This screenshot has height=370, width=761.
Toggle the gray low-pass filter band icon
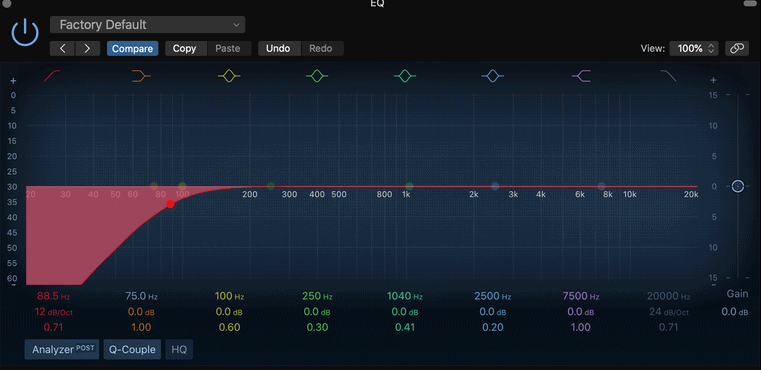[669, 76]
